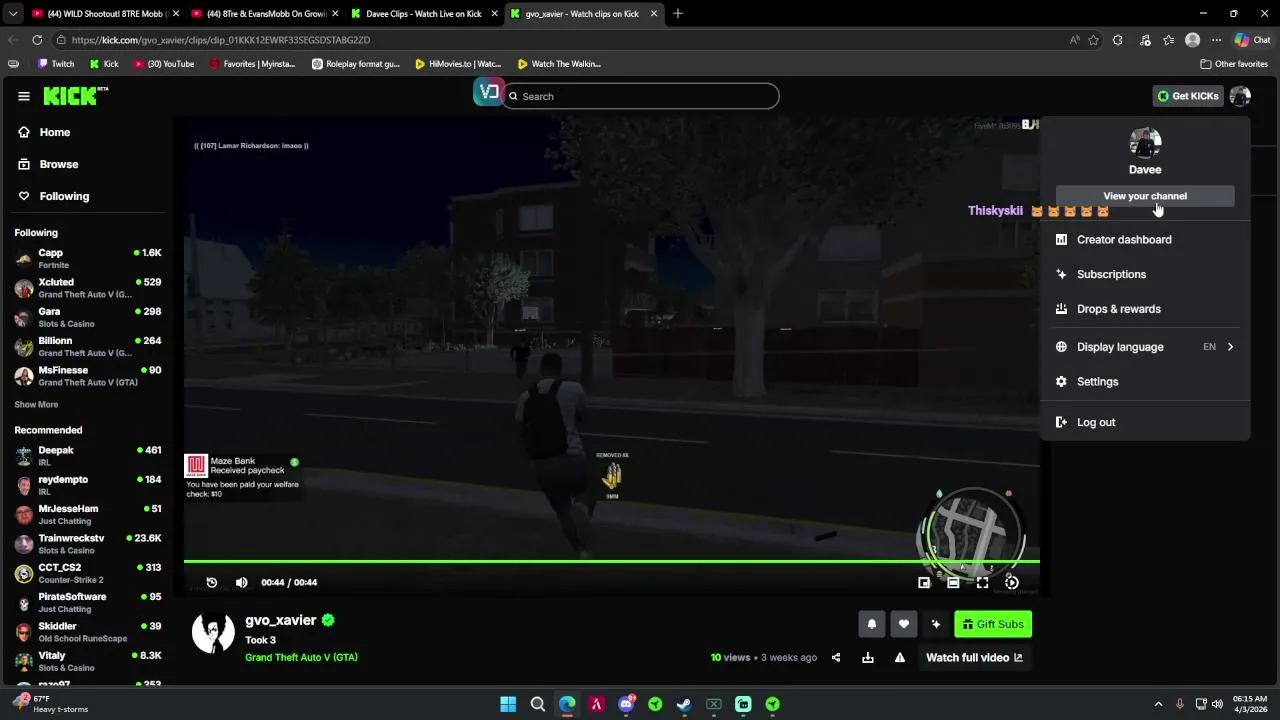Open Xcluted channel in Following list
This screenshot has width=1280, height=720.
coord(88,288)
